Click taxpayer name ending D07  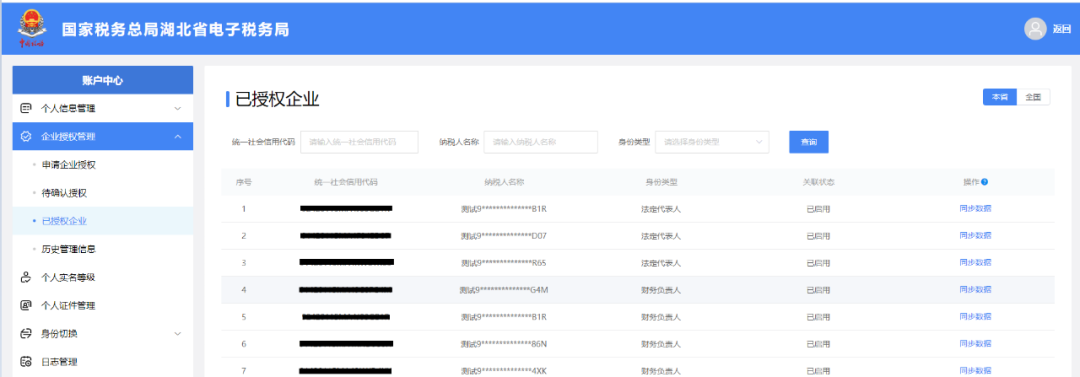[503, 236]
